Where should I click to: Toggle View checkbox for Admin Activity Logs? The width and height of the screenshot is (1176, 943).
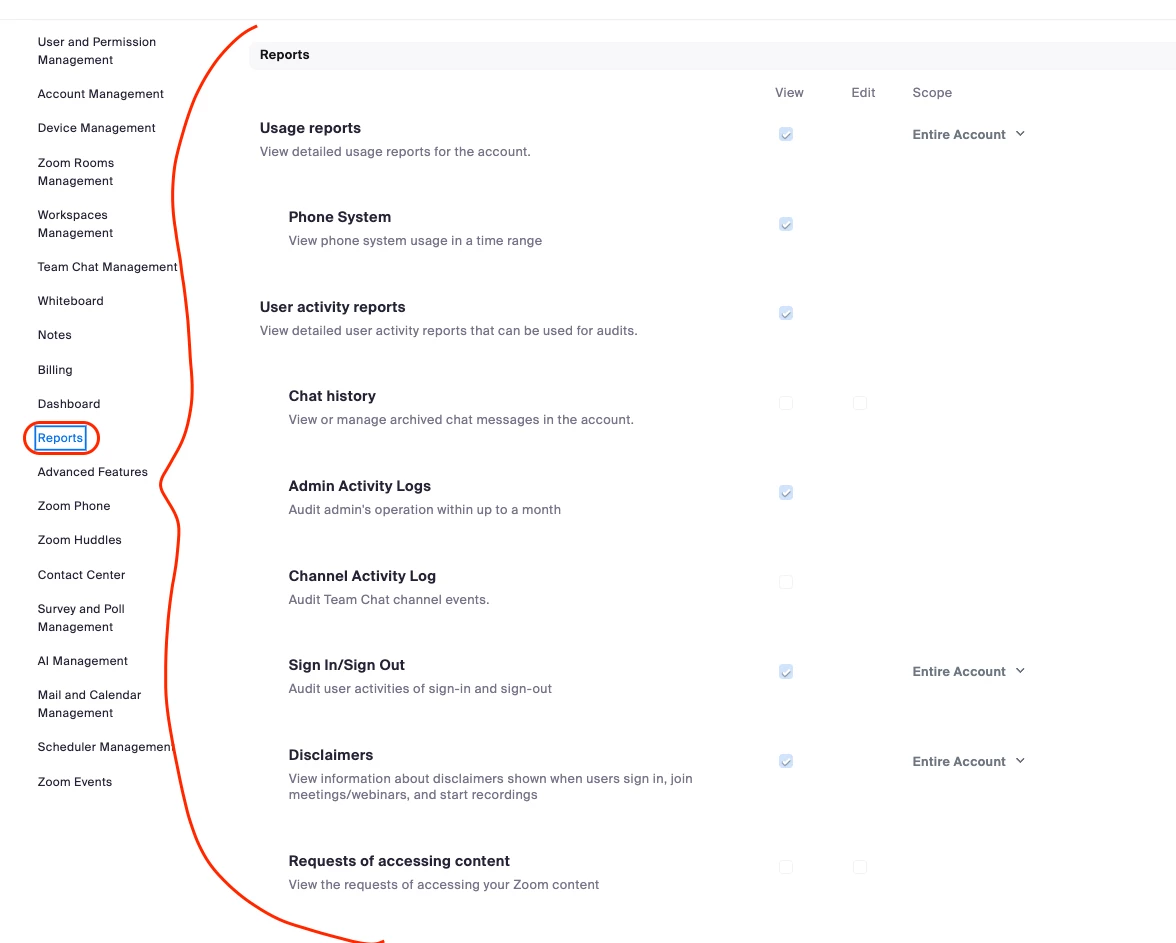(x=786, y=492)
